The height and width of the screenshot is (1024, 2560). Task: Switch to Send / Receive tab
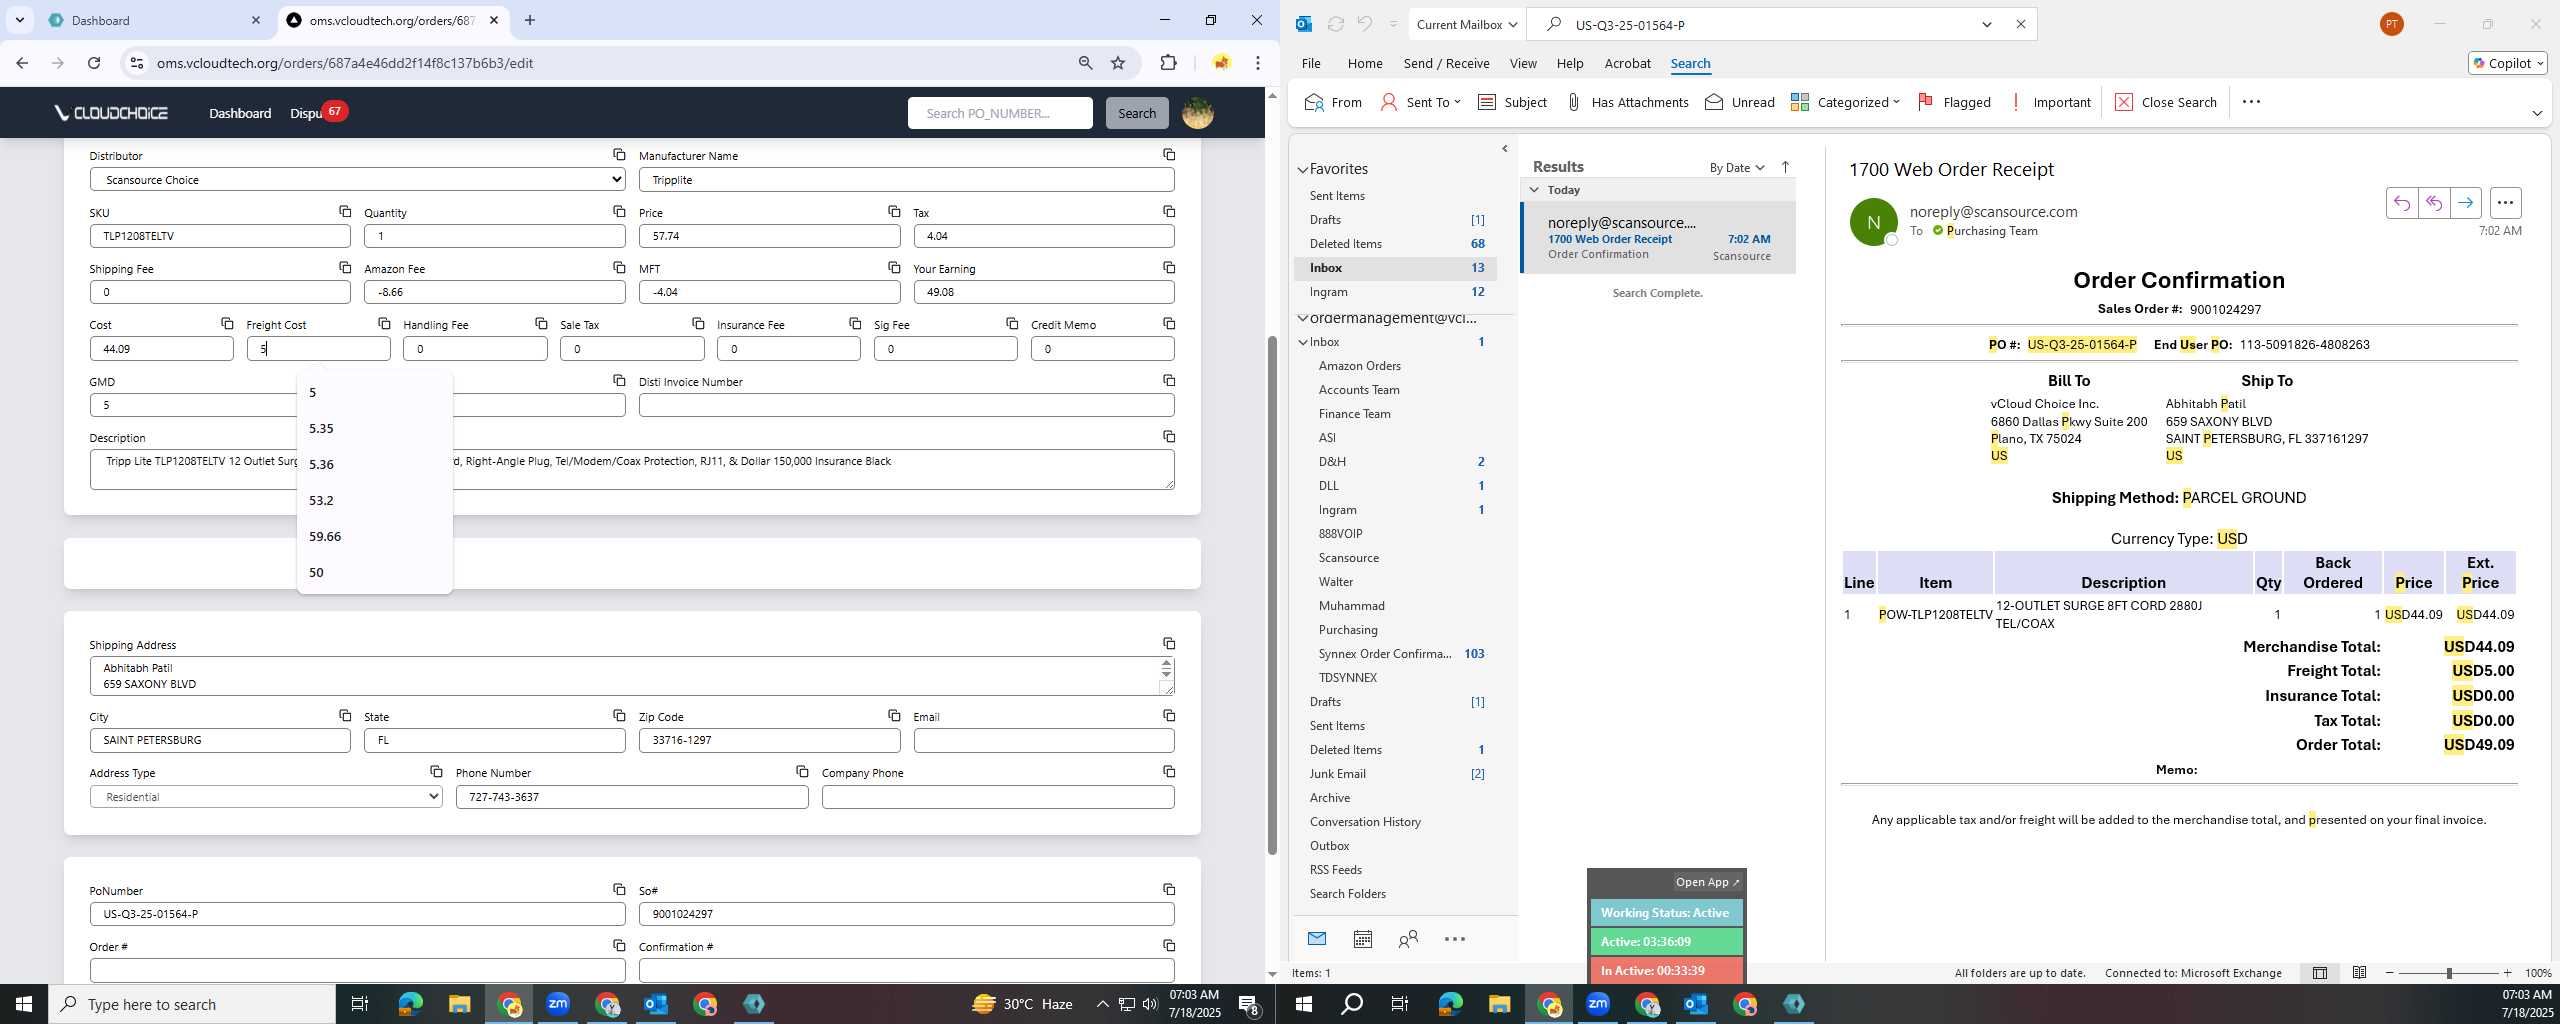(x=1446, y=63)
